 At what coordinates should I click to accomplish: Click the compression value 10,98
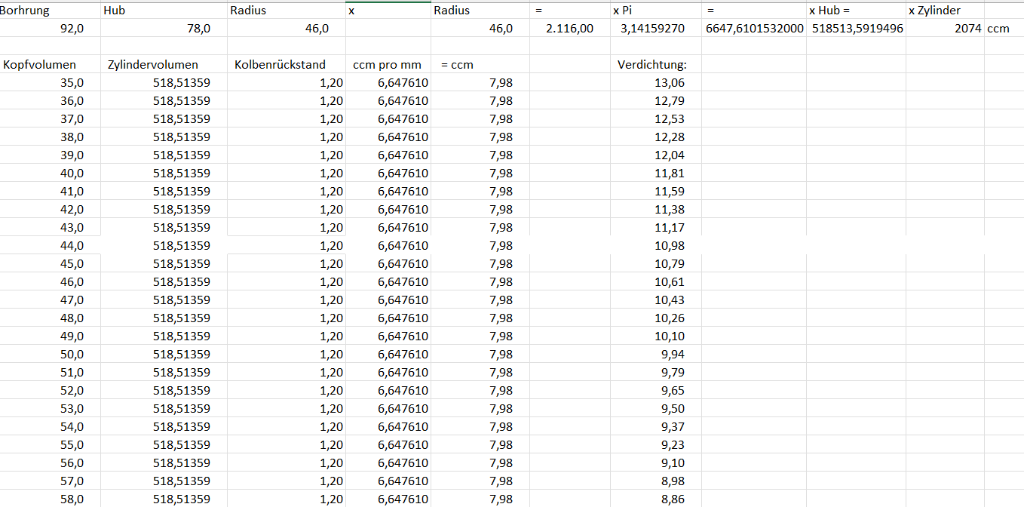tap(654, 245)
